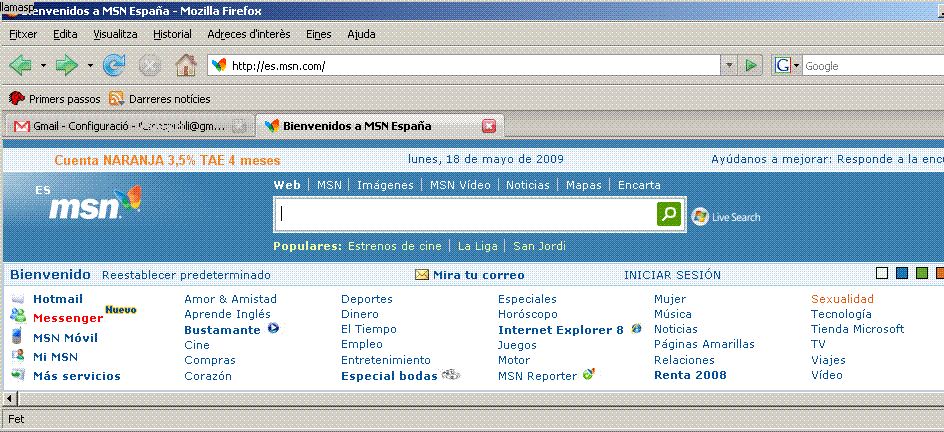Click the butterfly icon beside MSN Reporter
The image size is (944, 432).
589,374
